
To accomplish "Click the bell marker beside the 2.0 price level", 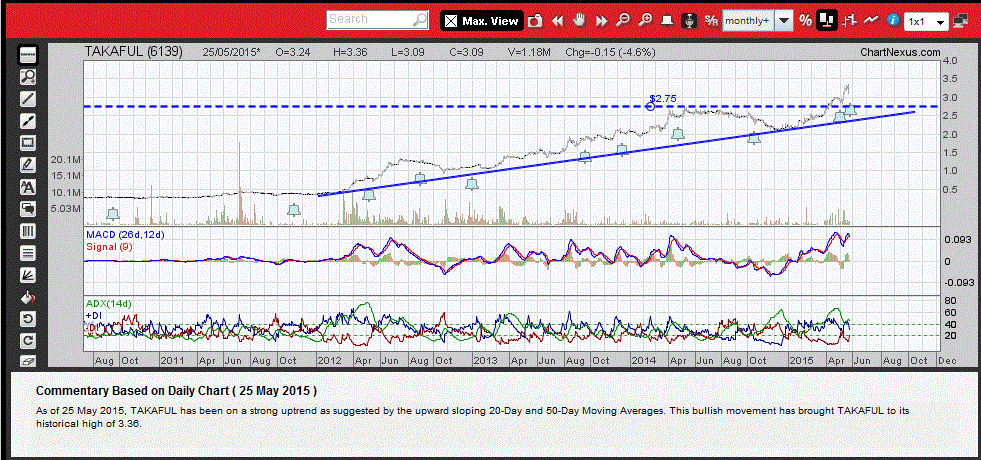I will (x=678, y=133).
